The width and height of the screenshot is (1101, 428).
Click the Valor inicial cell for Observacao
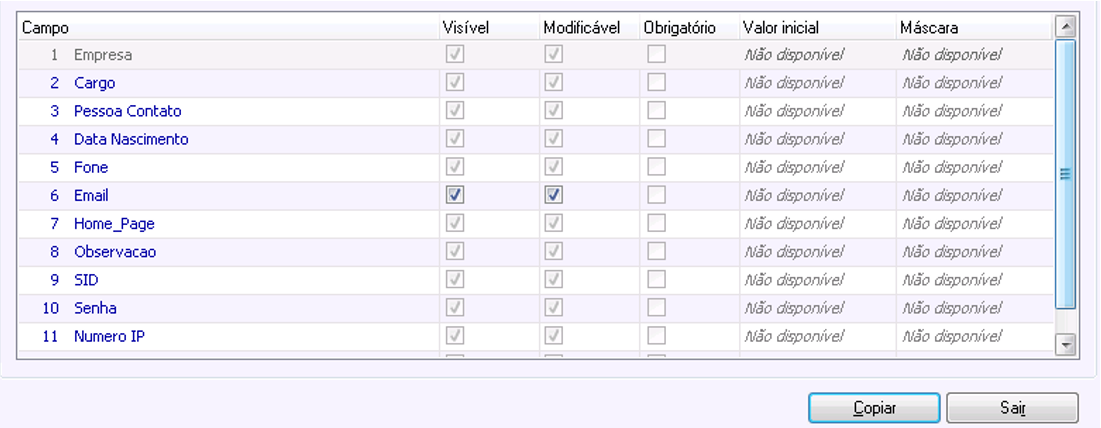pos(794,252)
